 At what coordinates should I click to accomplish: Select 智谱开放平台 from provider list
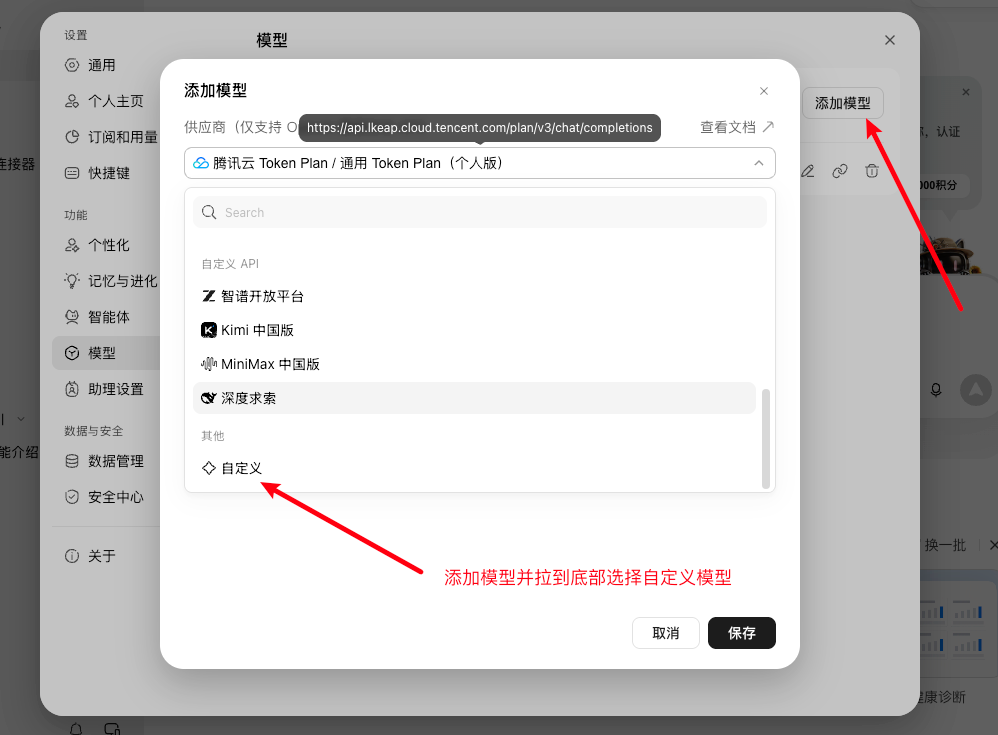click(474, 296)
